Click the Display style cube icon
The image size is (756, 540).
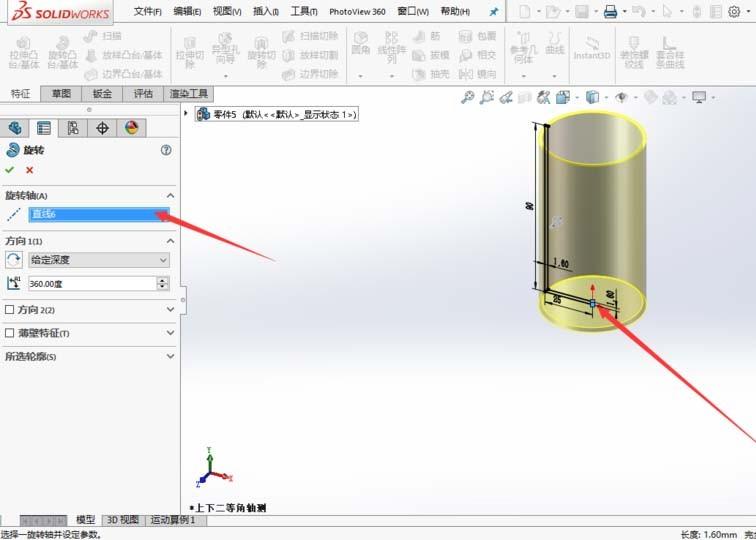click(x=592, y=97)
